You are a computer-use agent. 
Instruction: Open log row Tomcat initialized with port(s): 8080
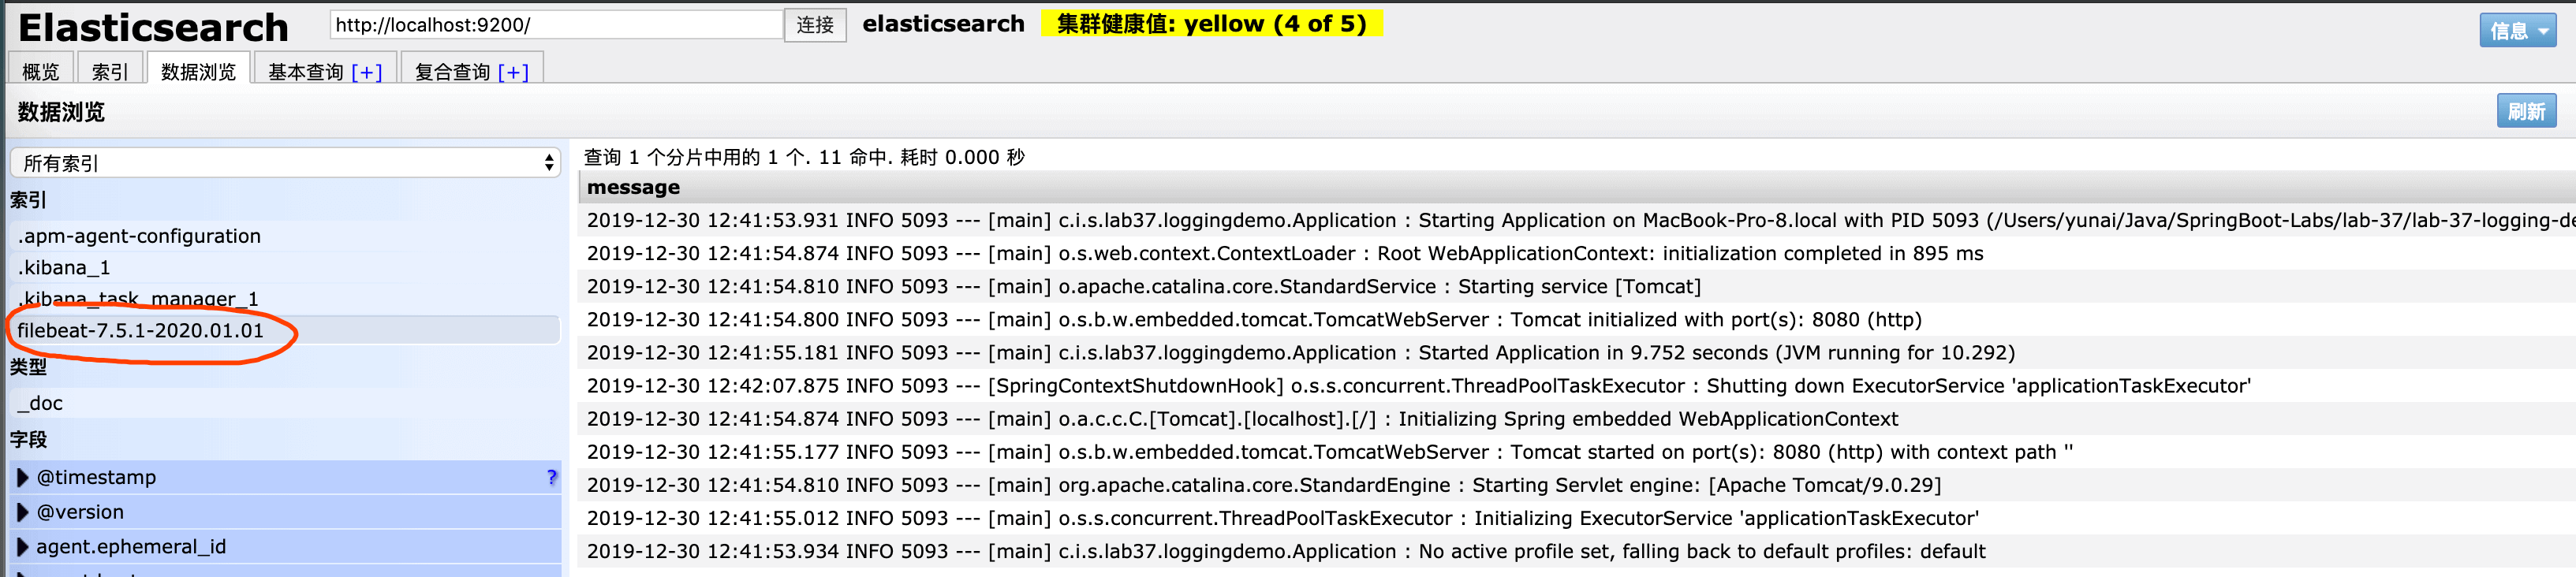[1576, 319]
